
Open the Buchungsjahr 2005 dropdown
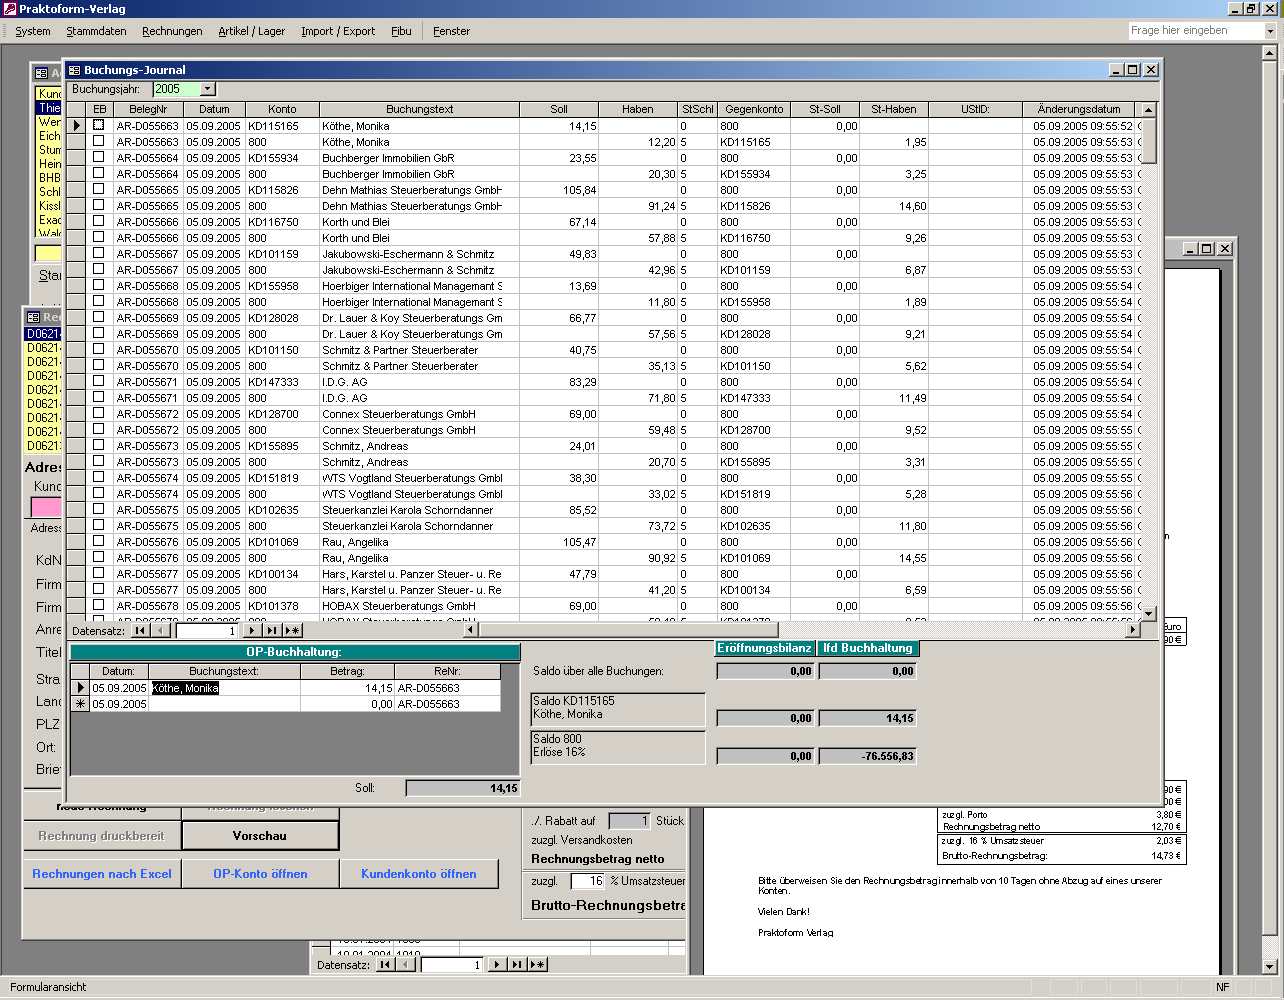pos(207,89)
